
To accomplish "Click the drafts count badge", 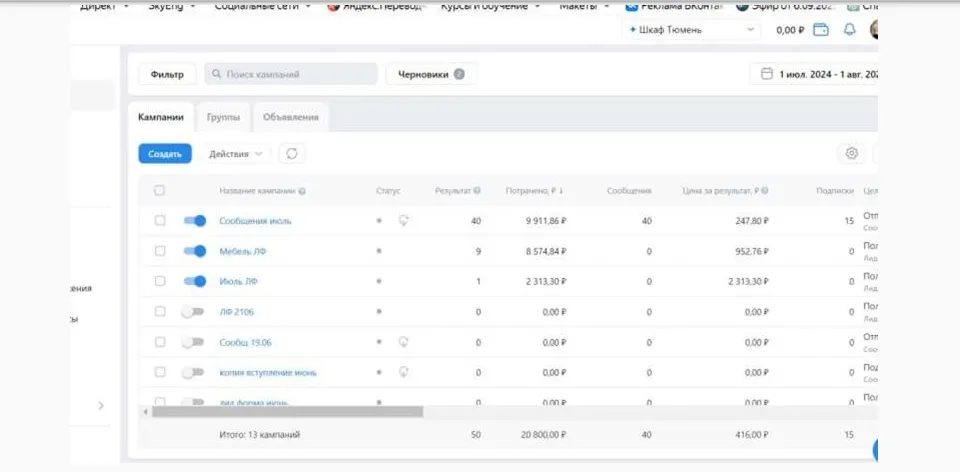I will [459, 74].
